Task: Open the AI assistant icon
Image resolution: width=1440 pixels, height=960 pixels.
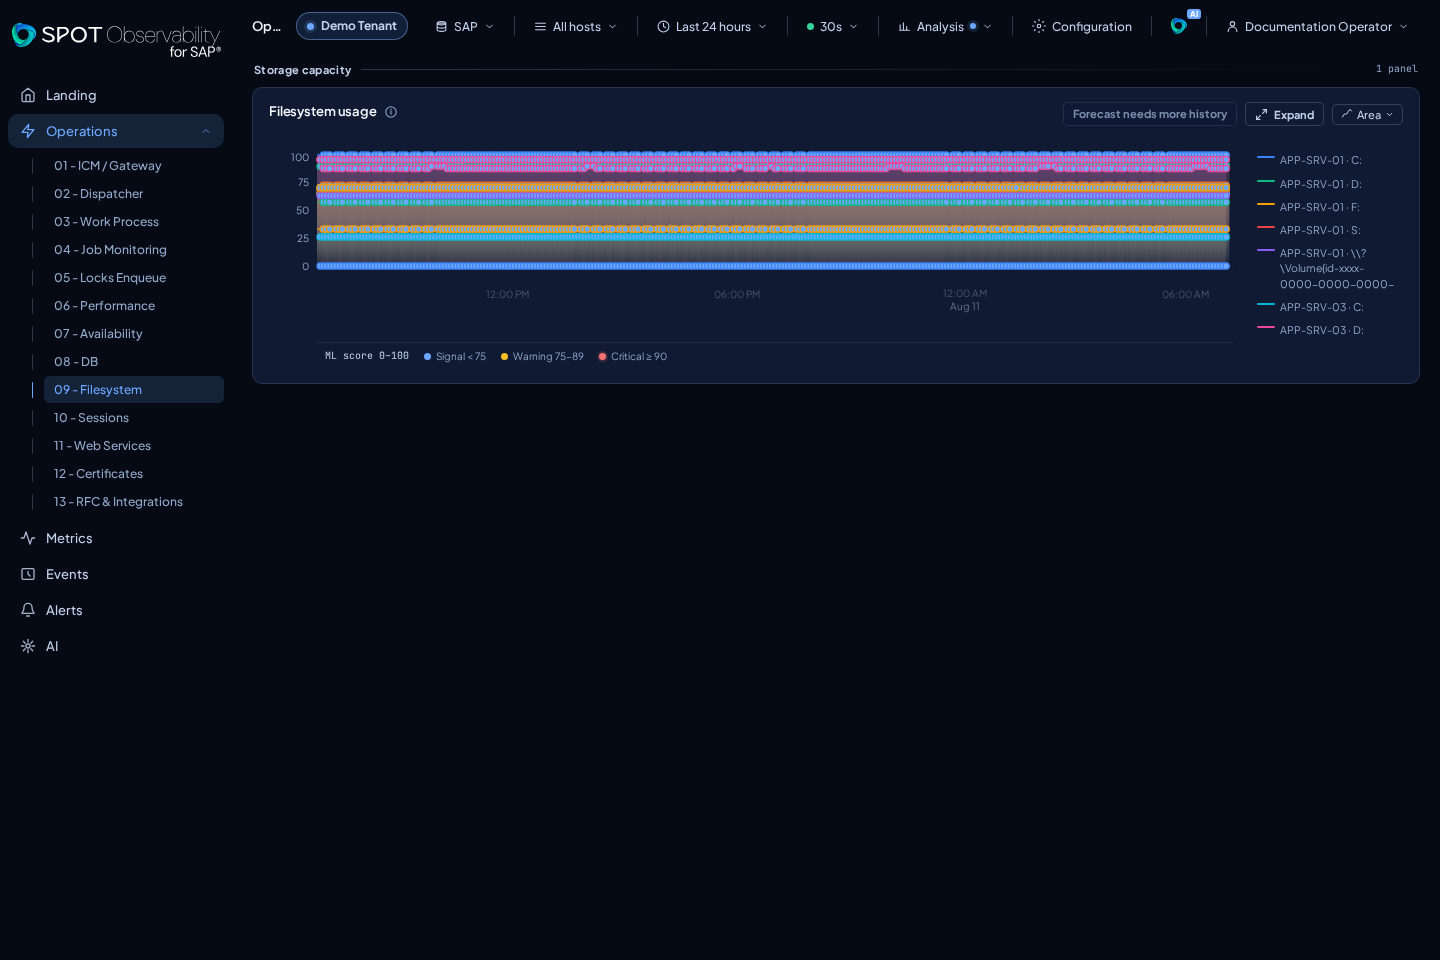Action: point(1180,25)
